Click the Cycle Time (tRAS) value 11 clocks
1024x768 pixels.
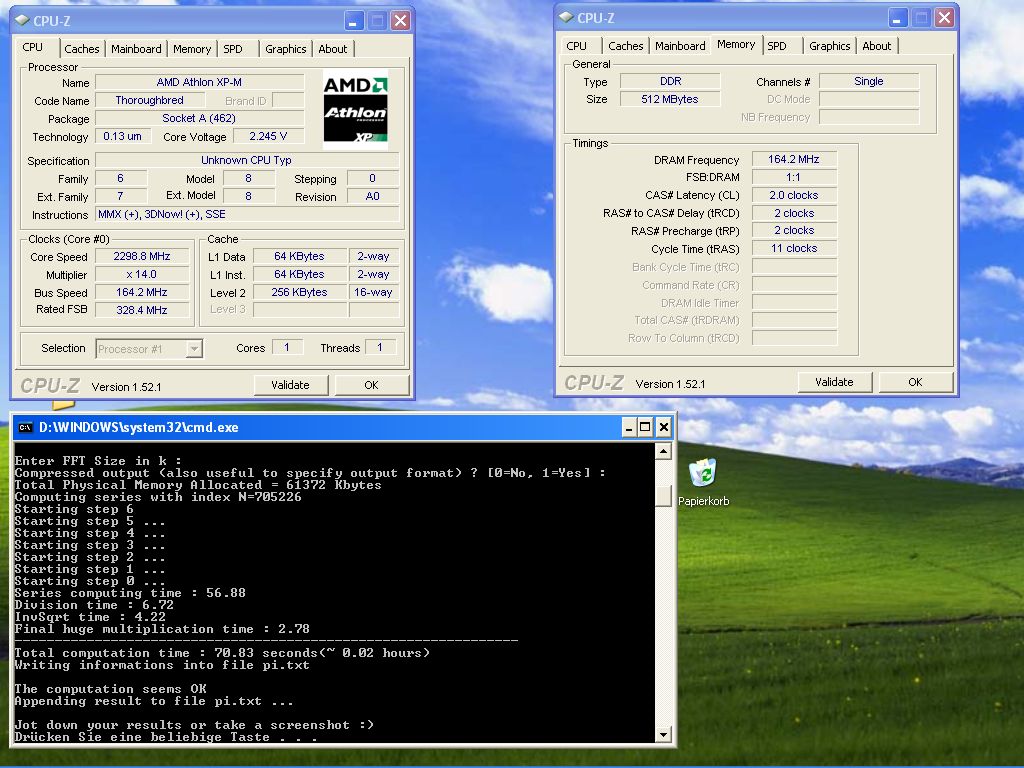pyautogui.click(x=793, y=248)
